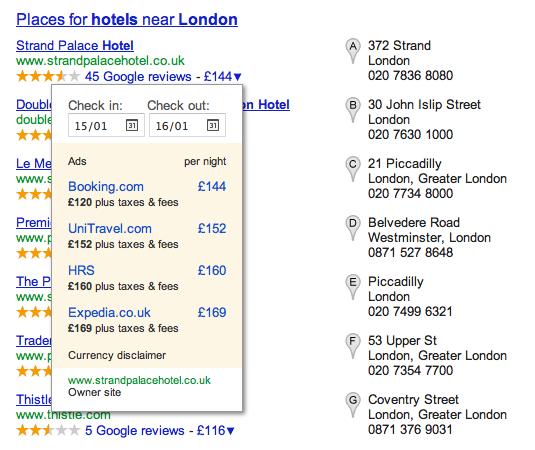This screenshot has height=450, width=535.
Task: Open Places for hotels near London heading
Action: [x=127, y=20]
